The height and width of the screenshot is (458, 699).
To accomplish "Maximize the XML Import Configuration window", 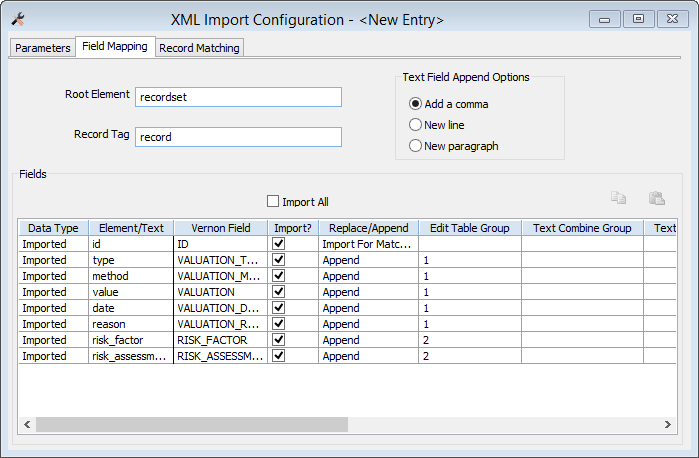I will [638, 19].
